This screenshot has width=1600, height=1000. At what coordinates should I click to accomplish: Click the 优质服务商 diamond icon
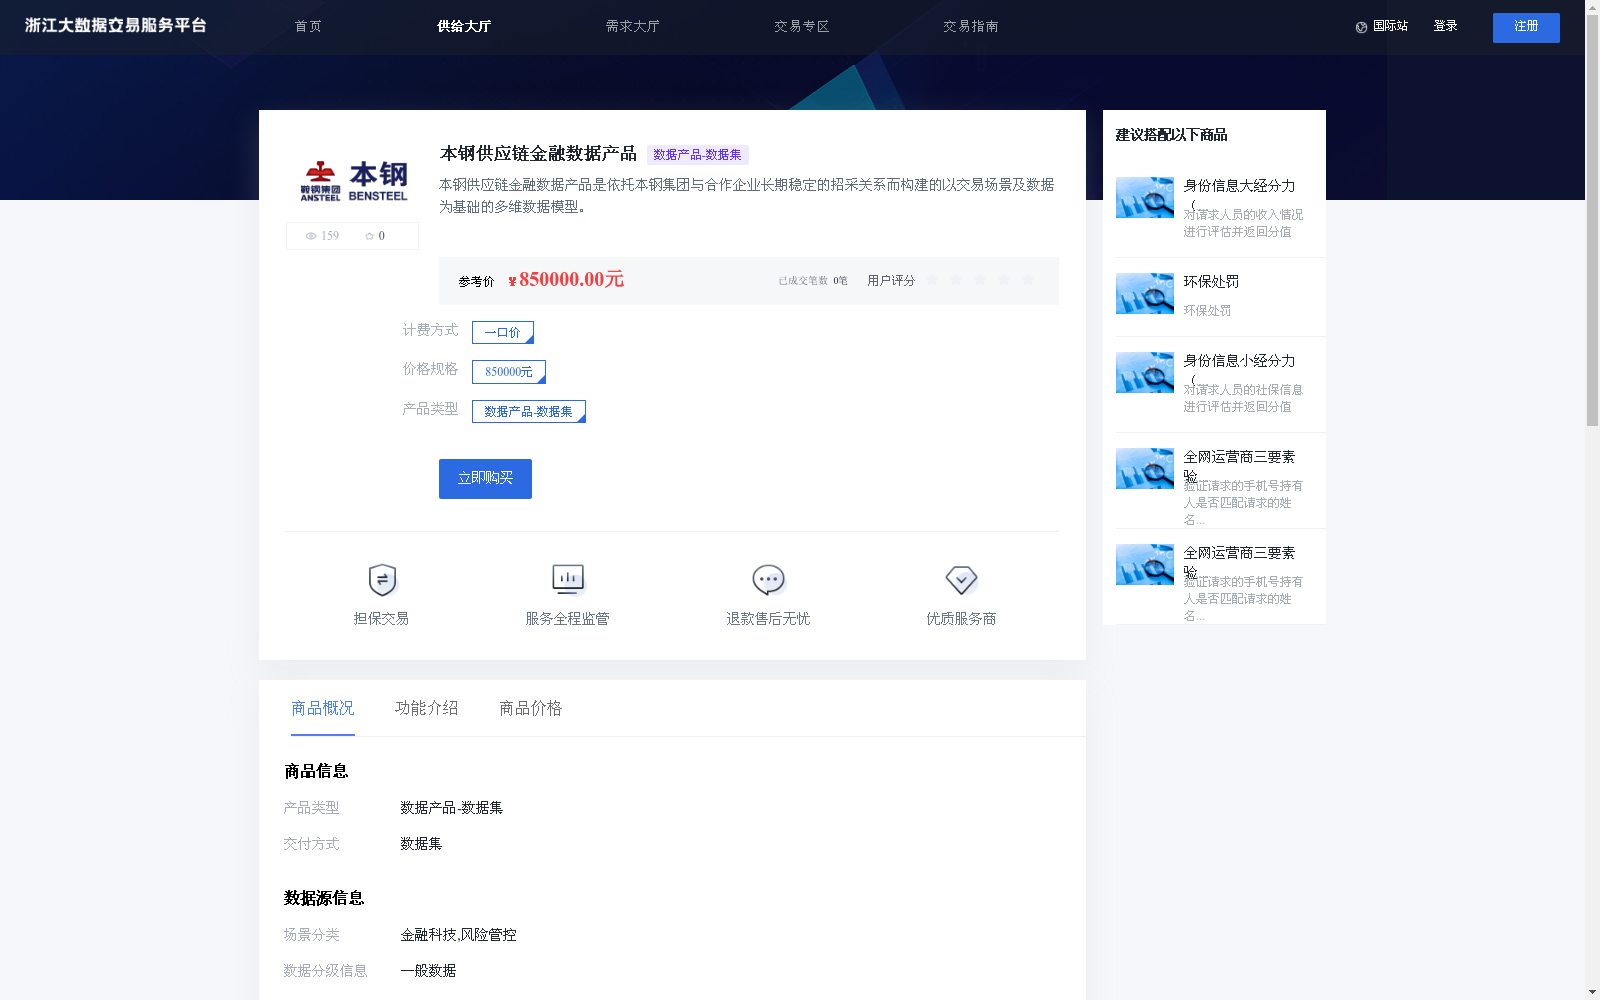tap(961, 580)
